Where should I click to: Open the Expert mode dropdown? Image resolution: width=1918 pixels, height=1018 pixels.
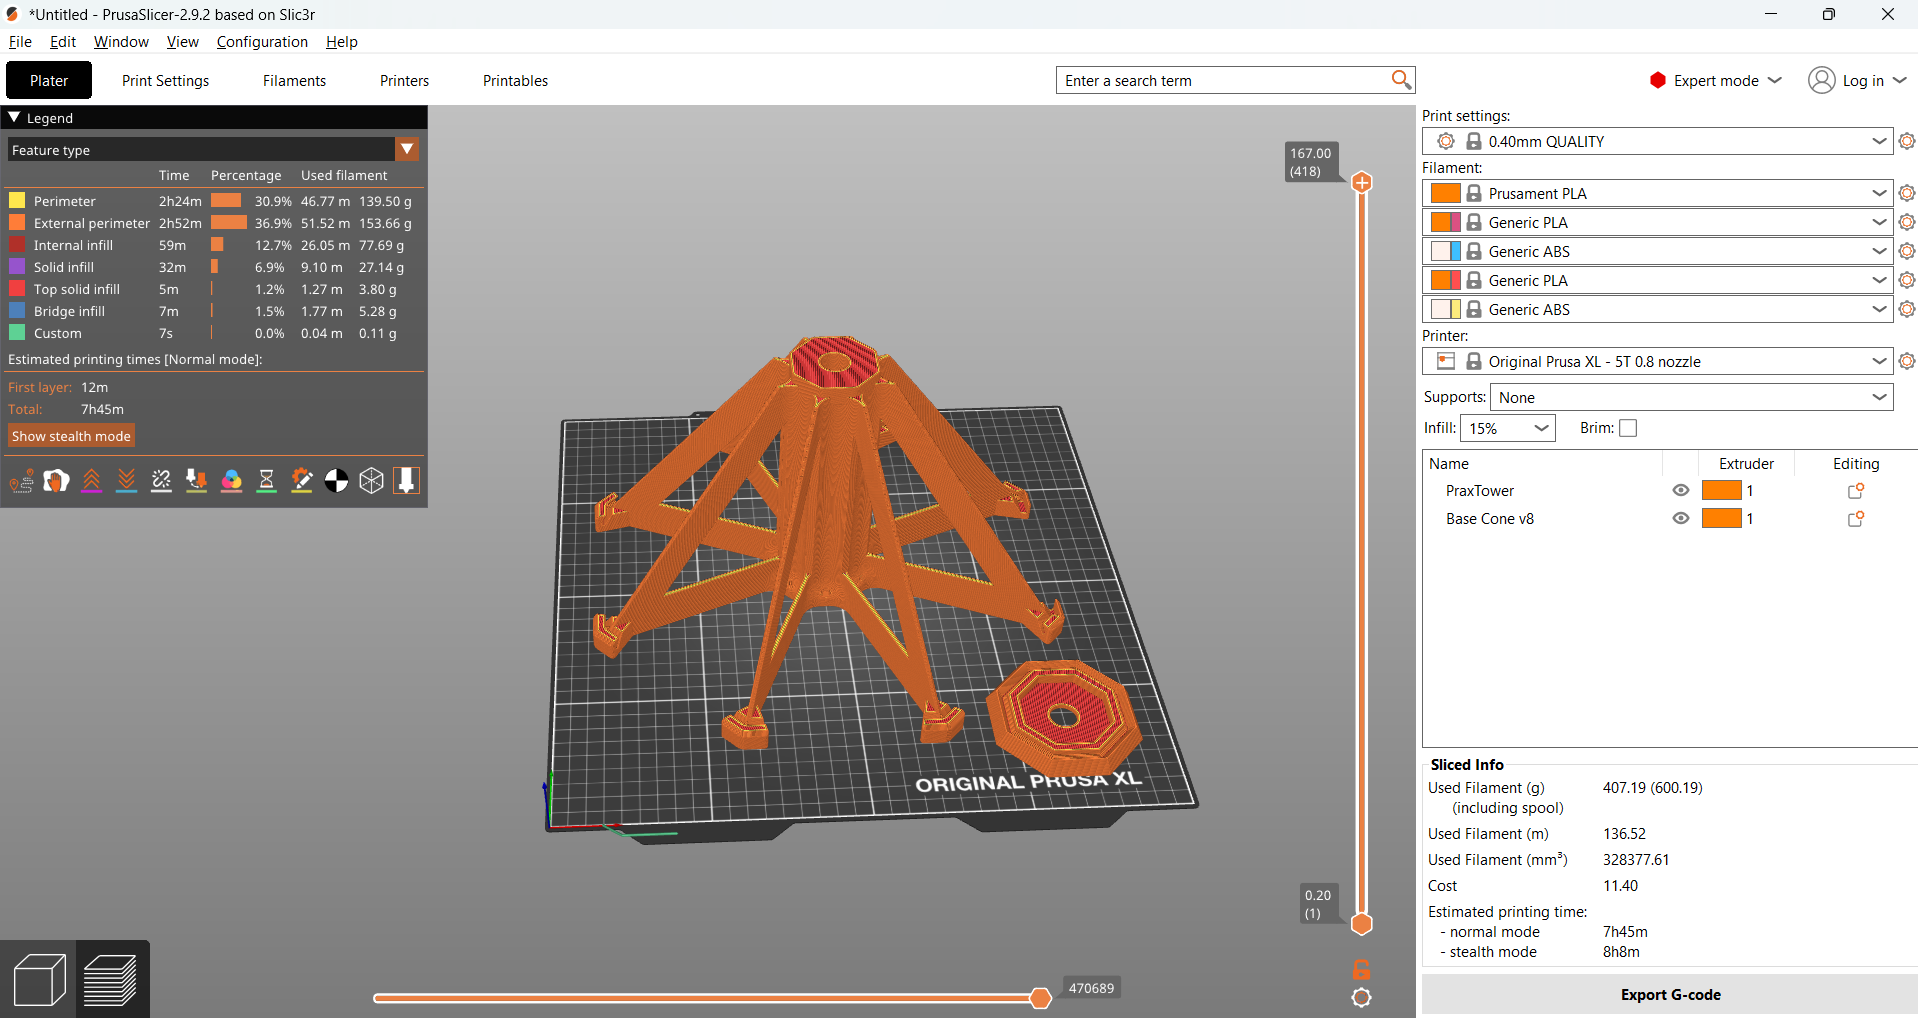(1716, 80)
